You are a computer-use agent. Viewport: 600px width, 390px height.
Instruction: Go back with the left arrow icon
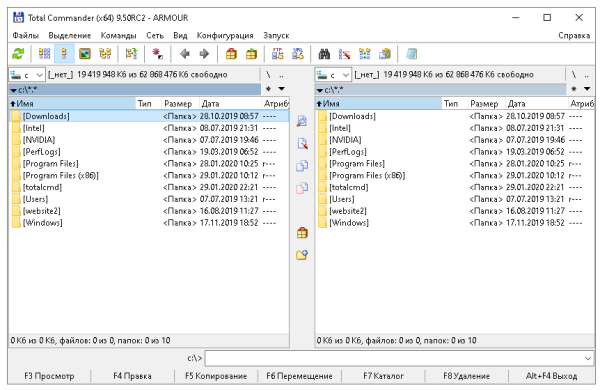(184, 54)
